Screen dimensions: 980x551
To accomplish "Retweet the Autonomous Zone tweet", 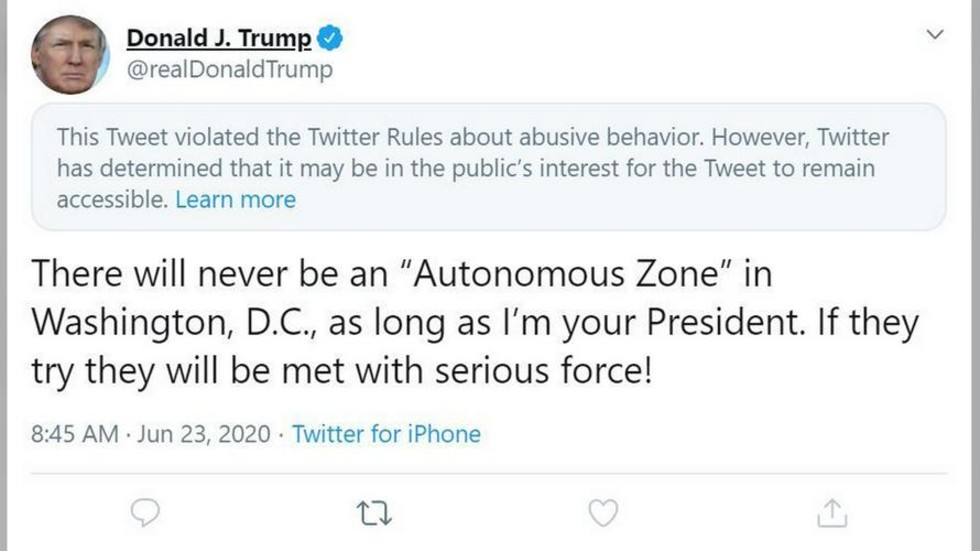I will click(373, 513).
